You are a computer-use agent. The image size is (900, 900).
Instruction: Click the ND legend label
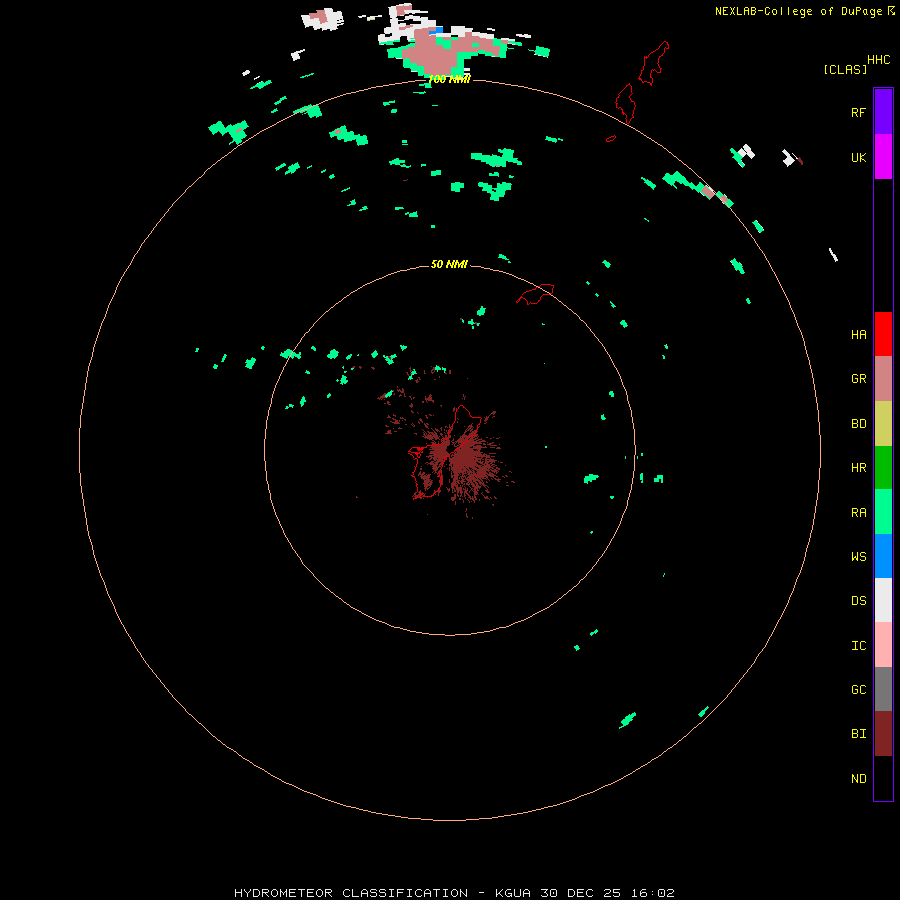[x=858, y=779]
